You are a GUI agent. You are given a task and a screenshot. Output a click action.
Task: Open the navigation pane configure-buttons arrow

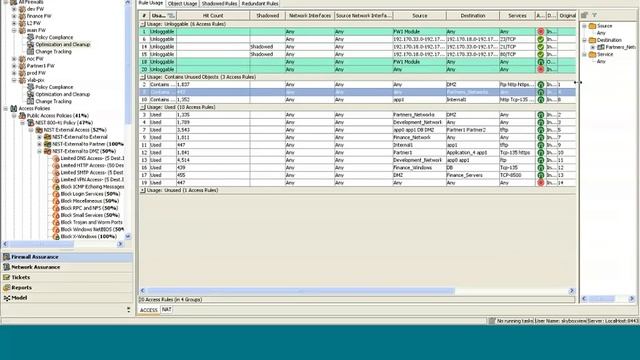[129, 310]
